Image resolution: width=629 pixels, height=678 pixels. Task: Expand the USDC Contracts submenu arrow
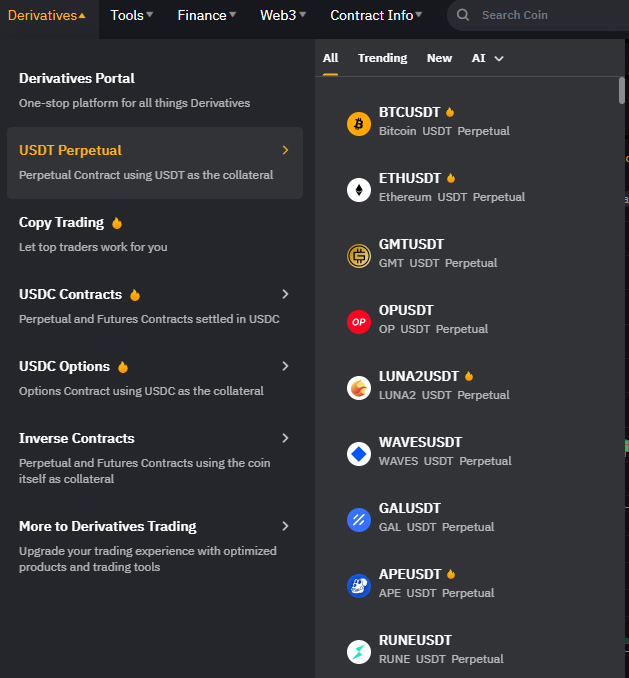(x=285, y=294)
